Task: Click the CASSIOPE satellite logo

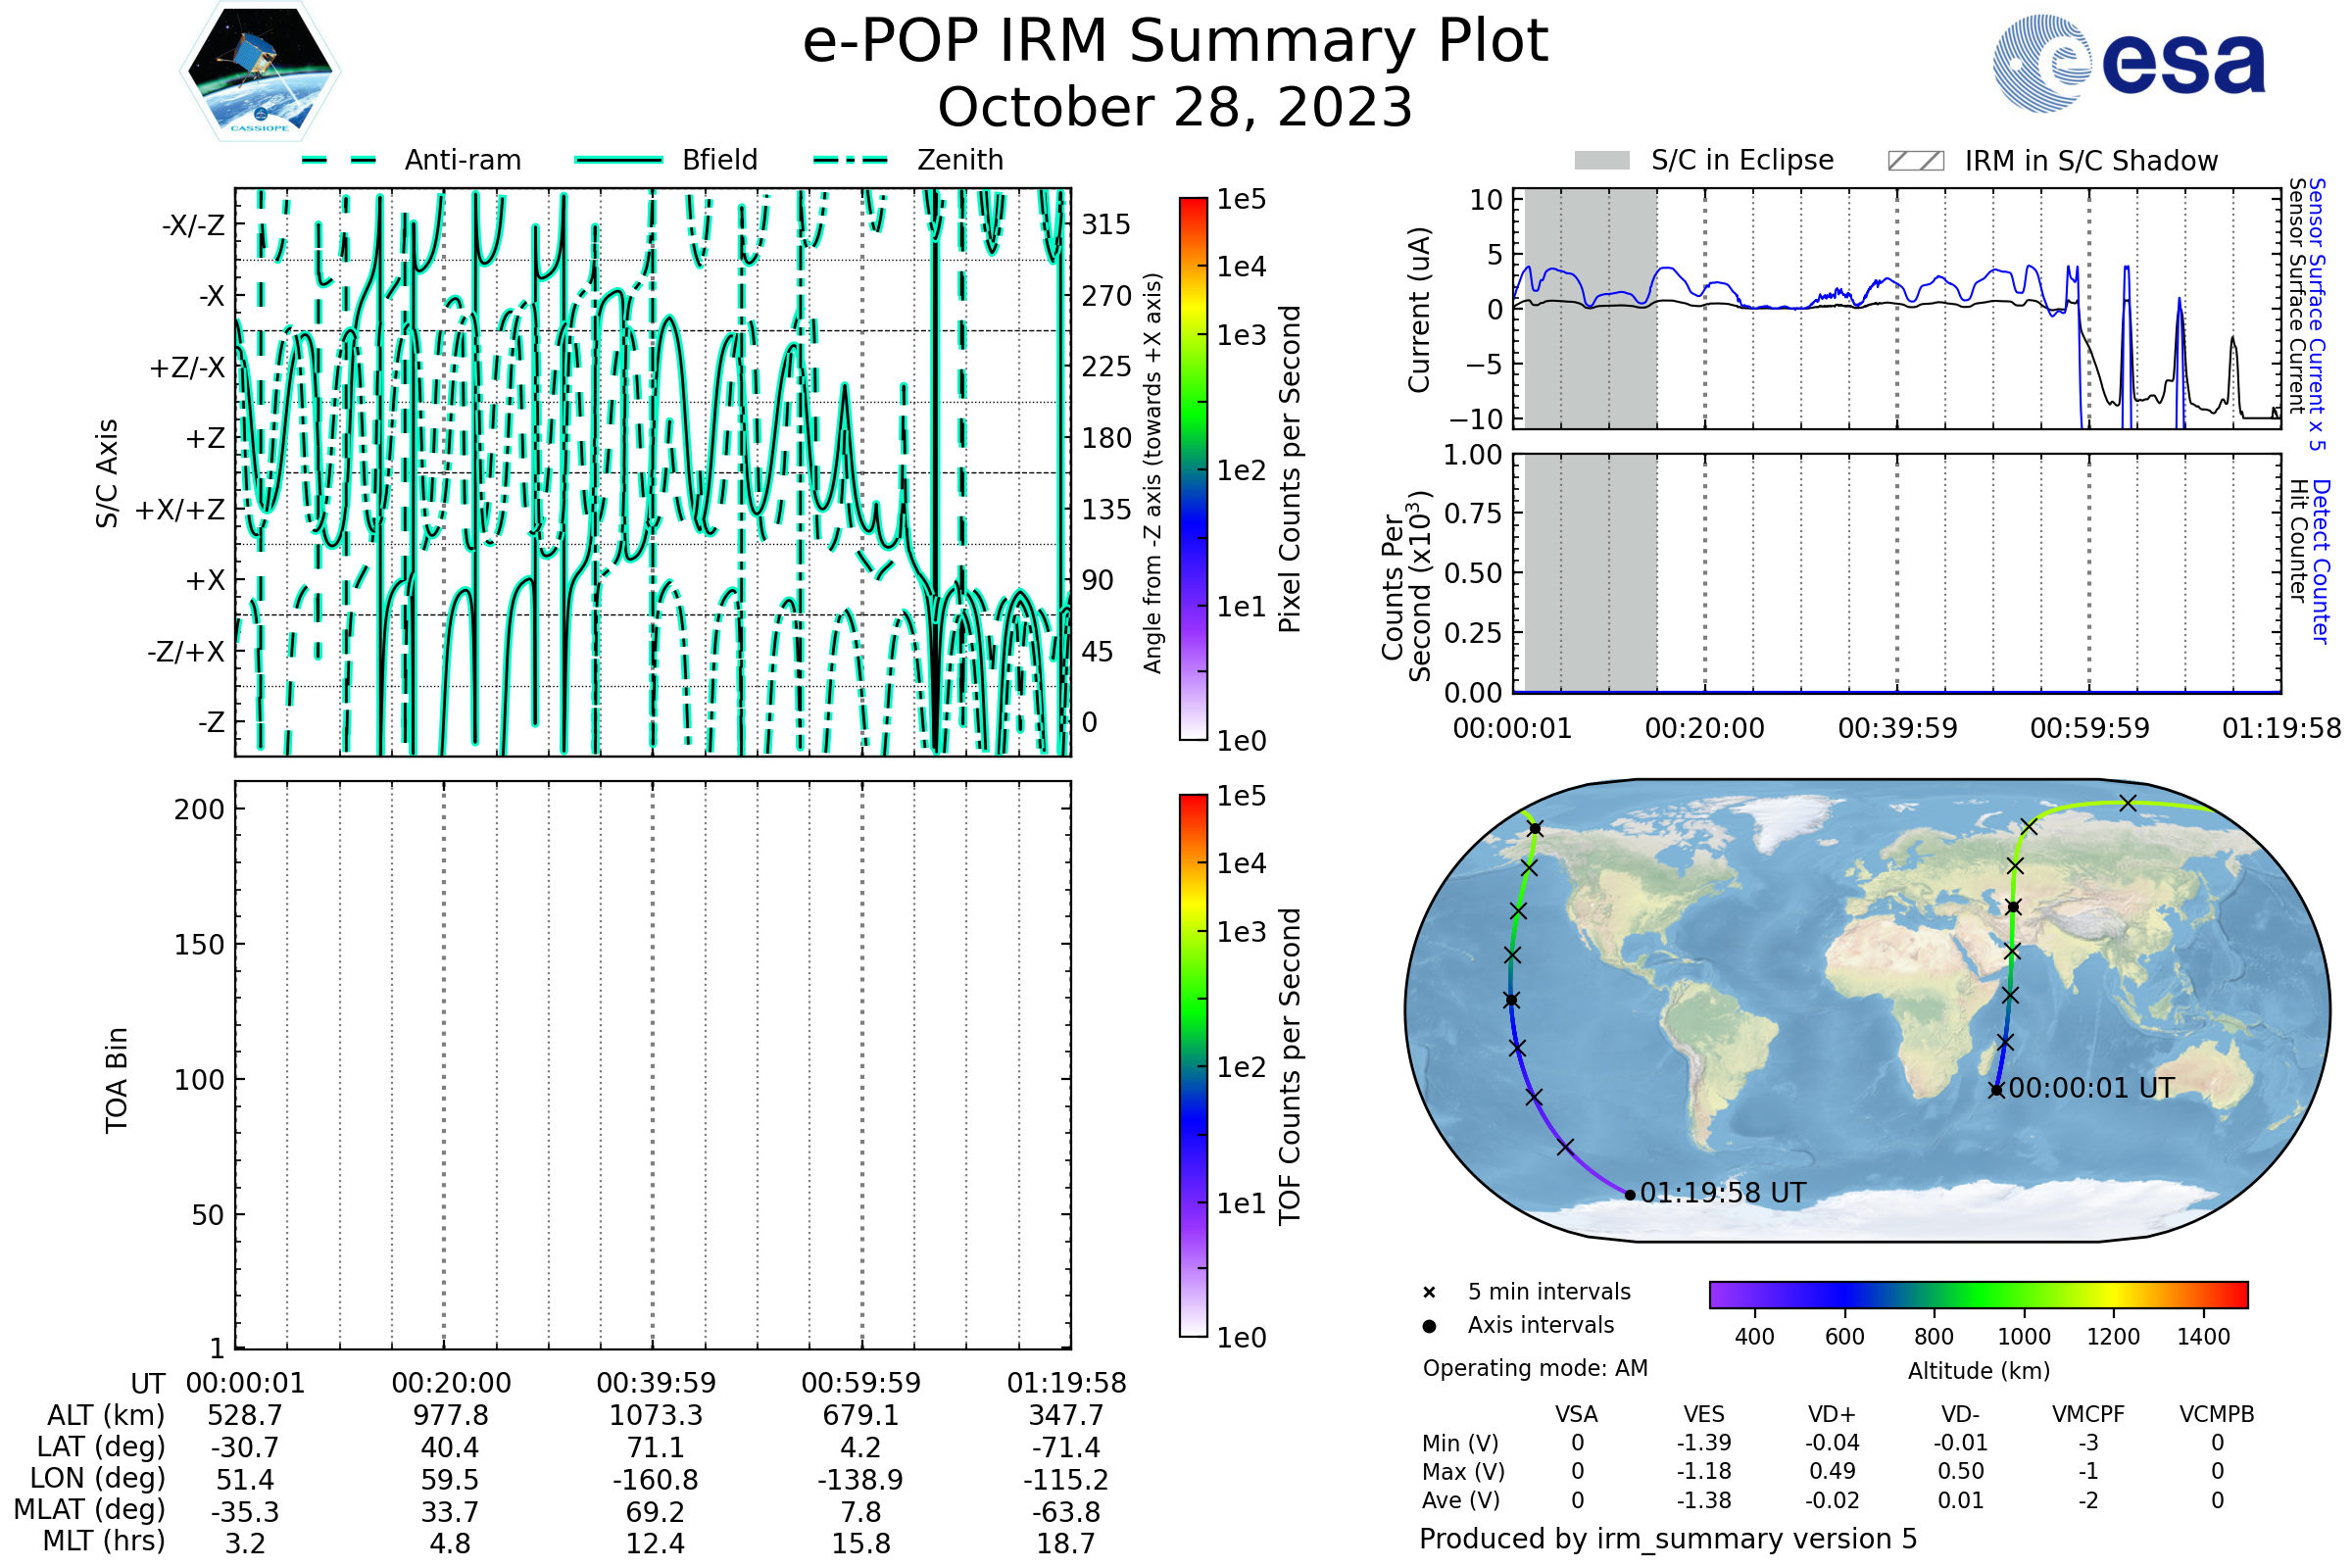Action: pos(260,72)
